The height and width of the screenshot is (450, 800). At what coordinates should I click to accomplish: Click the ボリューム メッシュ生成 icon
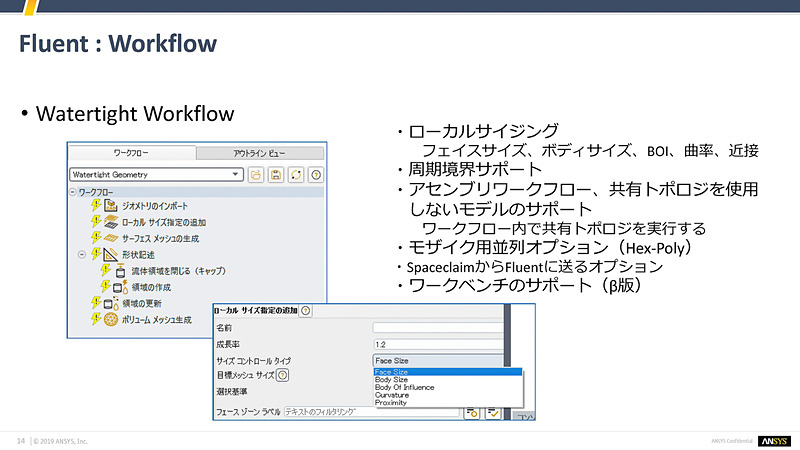(x=111, y=319)
